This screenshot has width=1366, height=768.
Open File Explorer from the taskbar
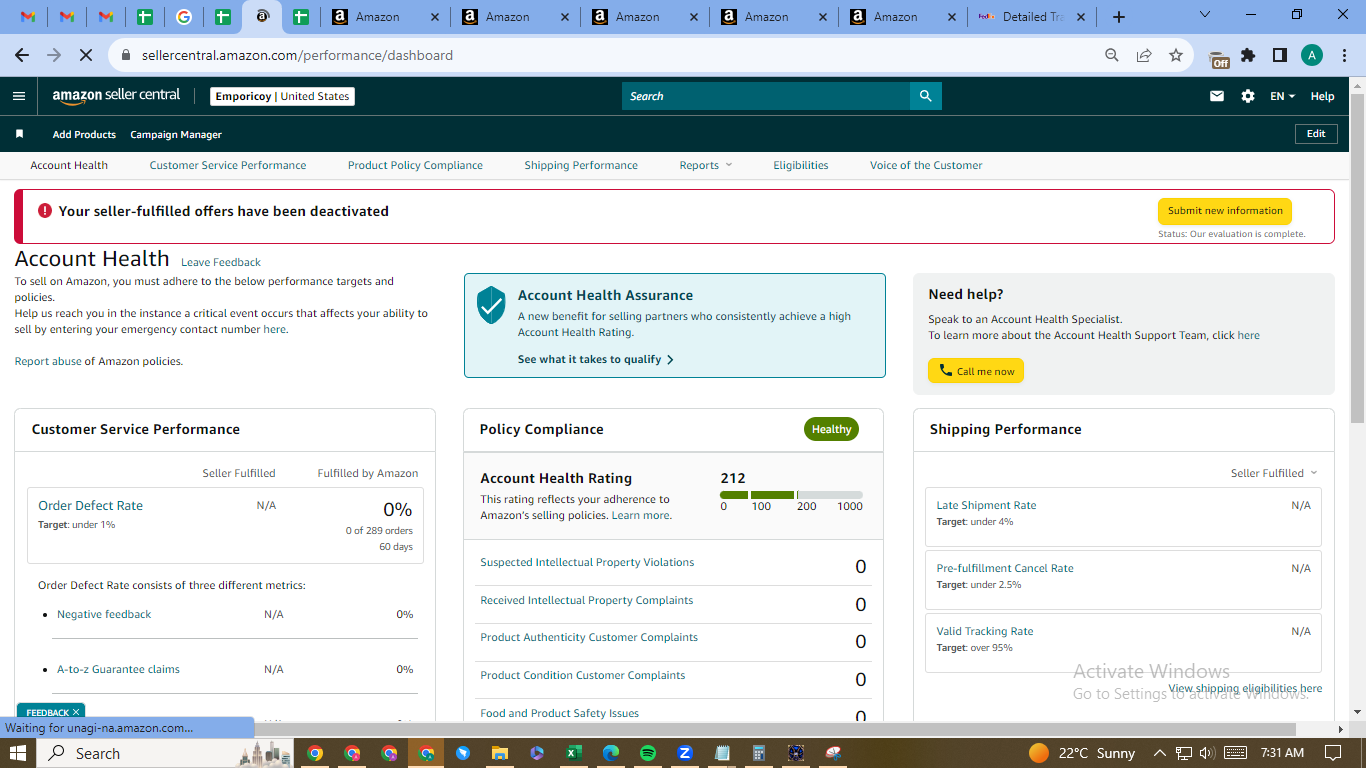click(x=500, y=753)
